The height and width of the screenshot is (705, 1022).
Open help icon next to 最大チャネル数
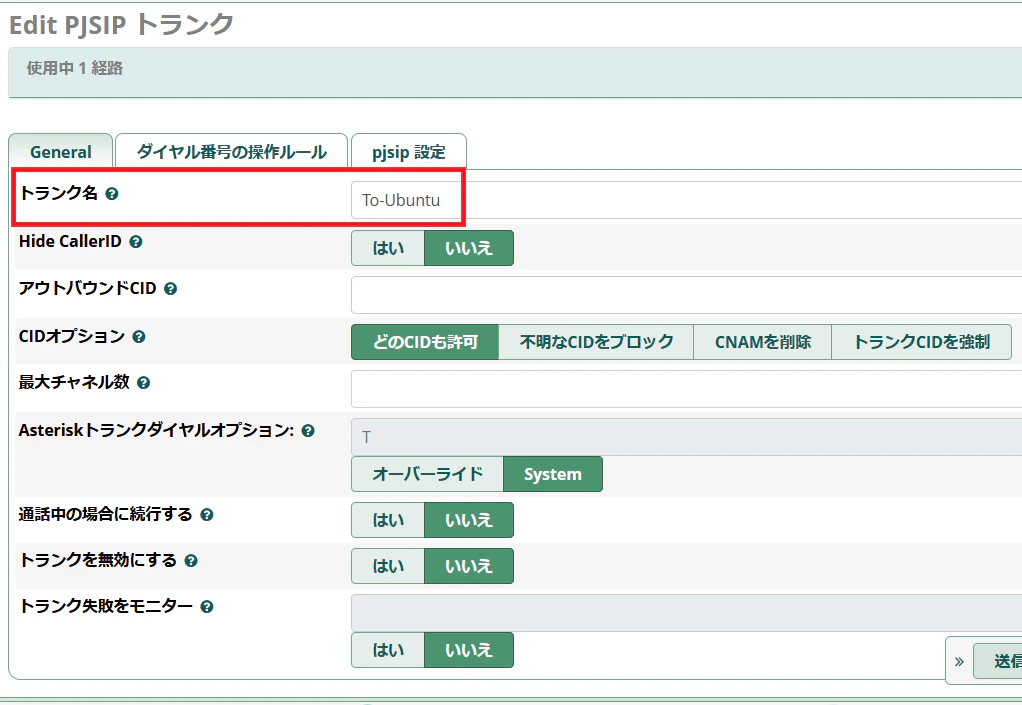[143, 382]
